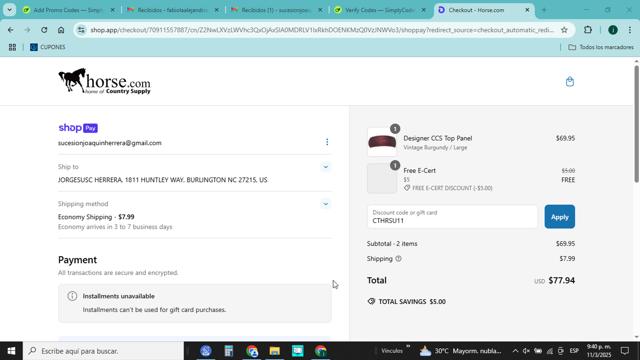Open Chrome three-dot menu
The width and height of the screenshot is (640, 360).
tap(630, 30)
